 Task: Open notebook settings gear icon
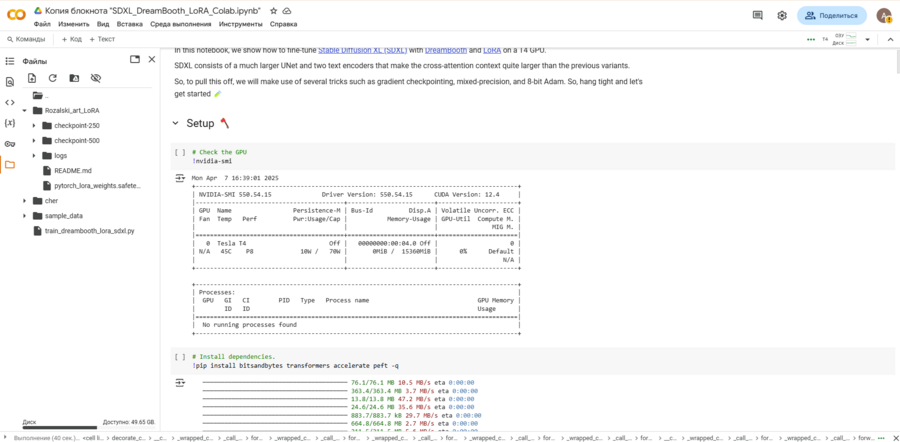782,15
